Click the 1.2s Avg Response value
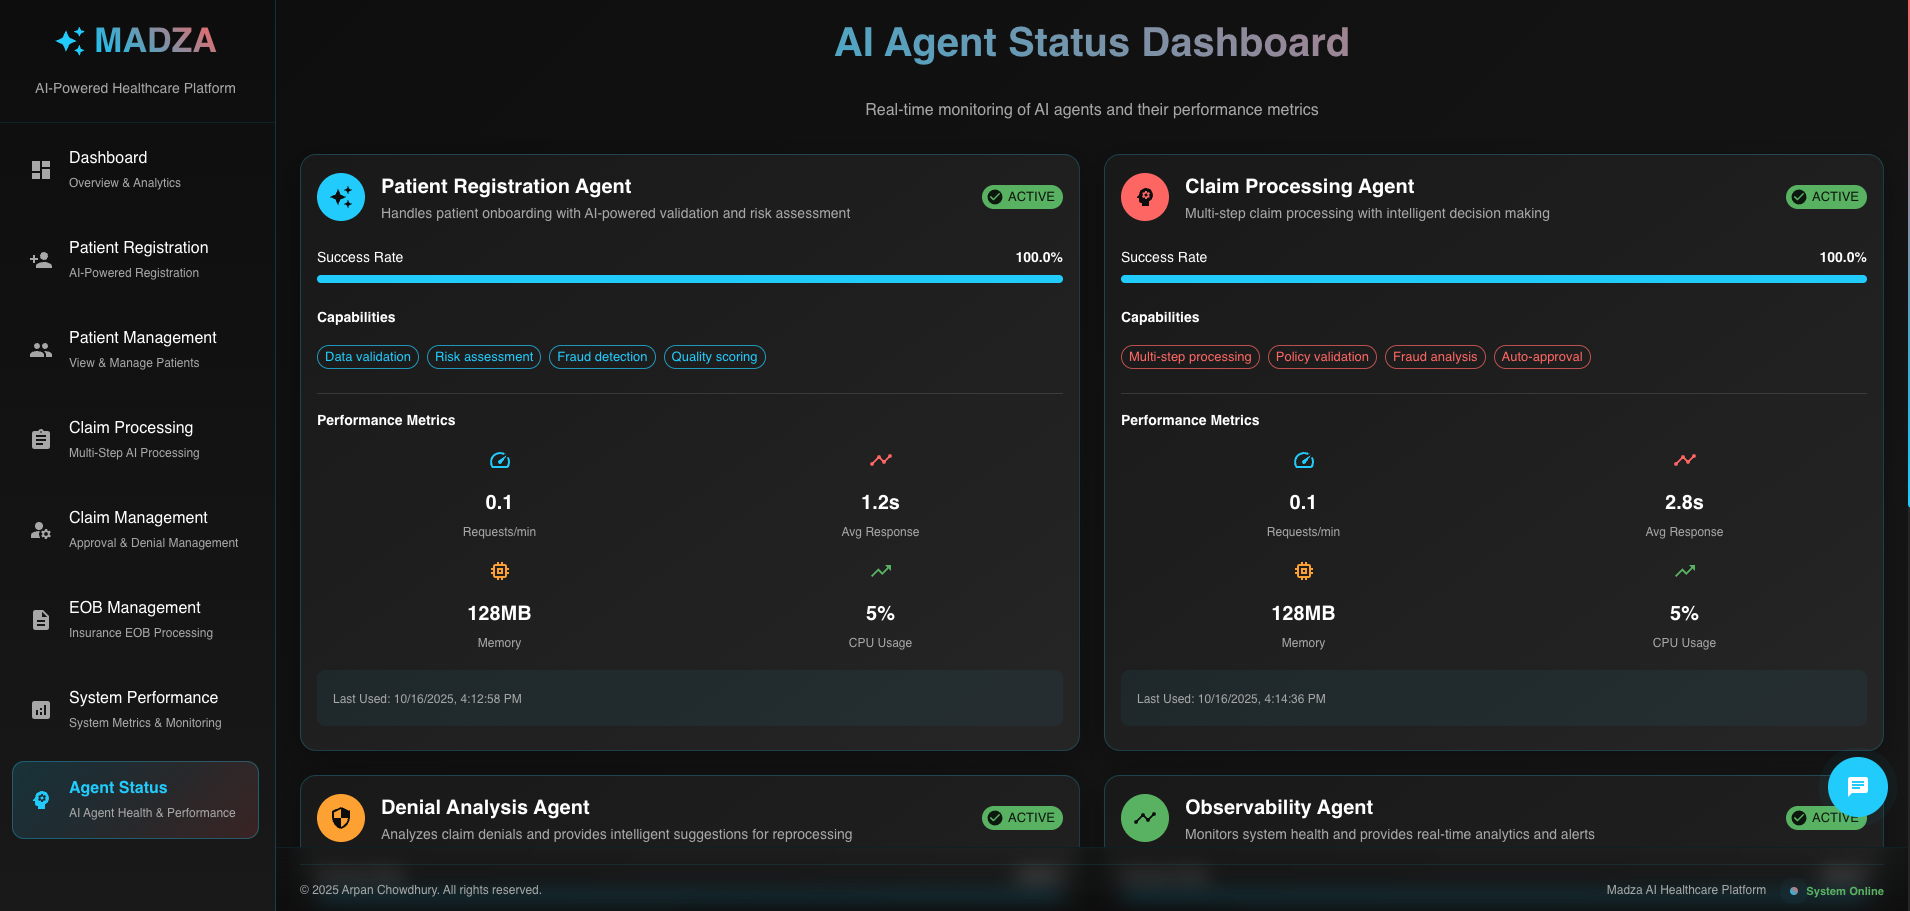The image size is (1910, 911). (x=880, y=502)
